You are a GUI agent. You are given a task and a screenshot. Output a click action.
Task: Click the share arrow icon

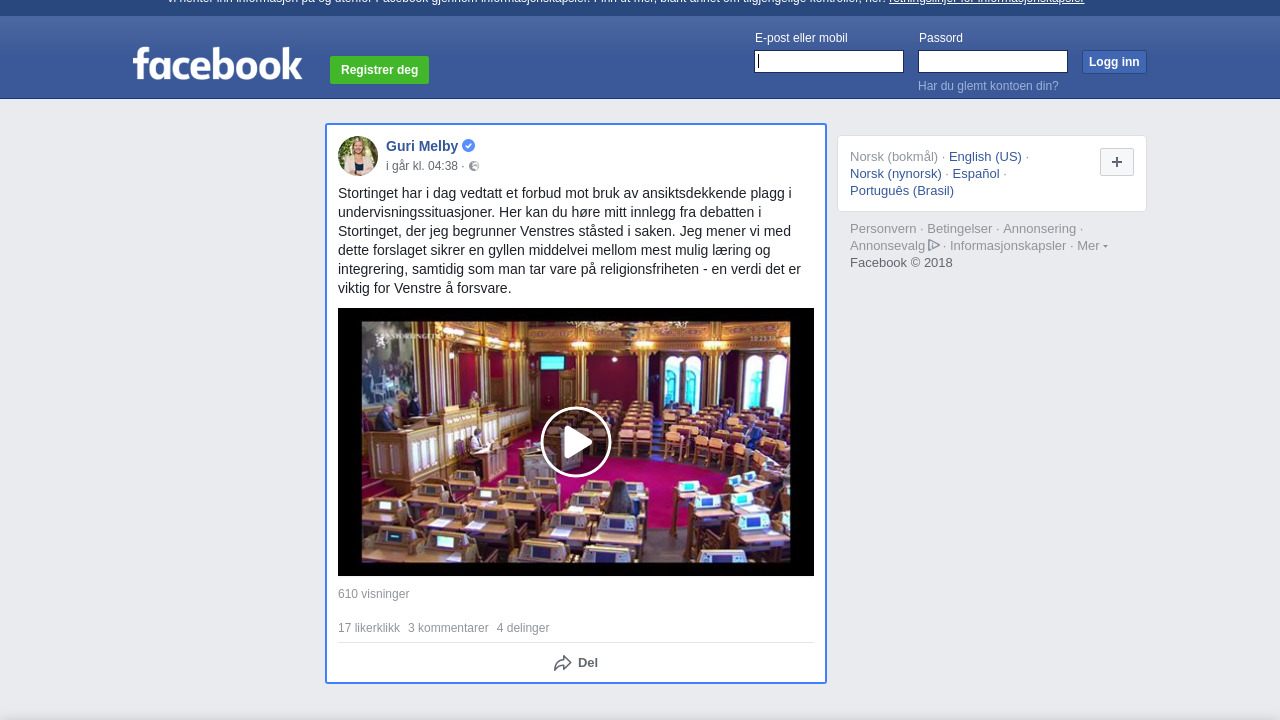coord(563,663)
